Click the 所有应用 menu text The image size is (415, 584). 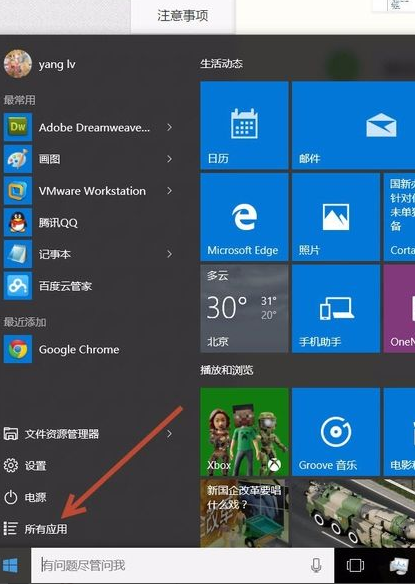coord(46,529)
